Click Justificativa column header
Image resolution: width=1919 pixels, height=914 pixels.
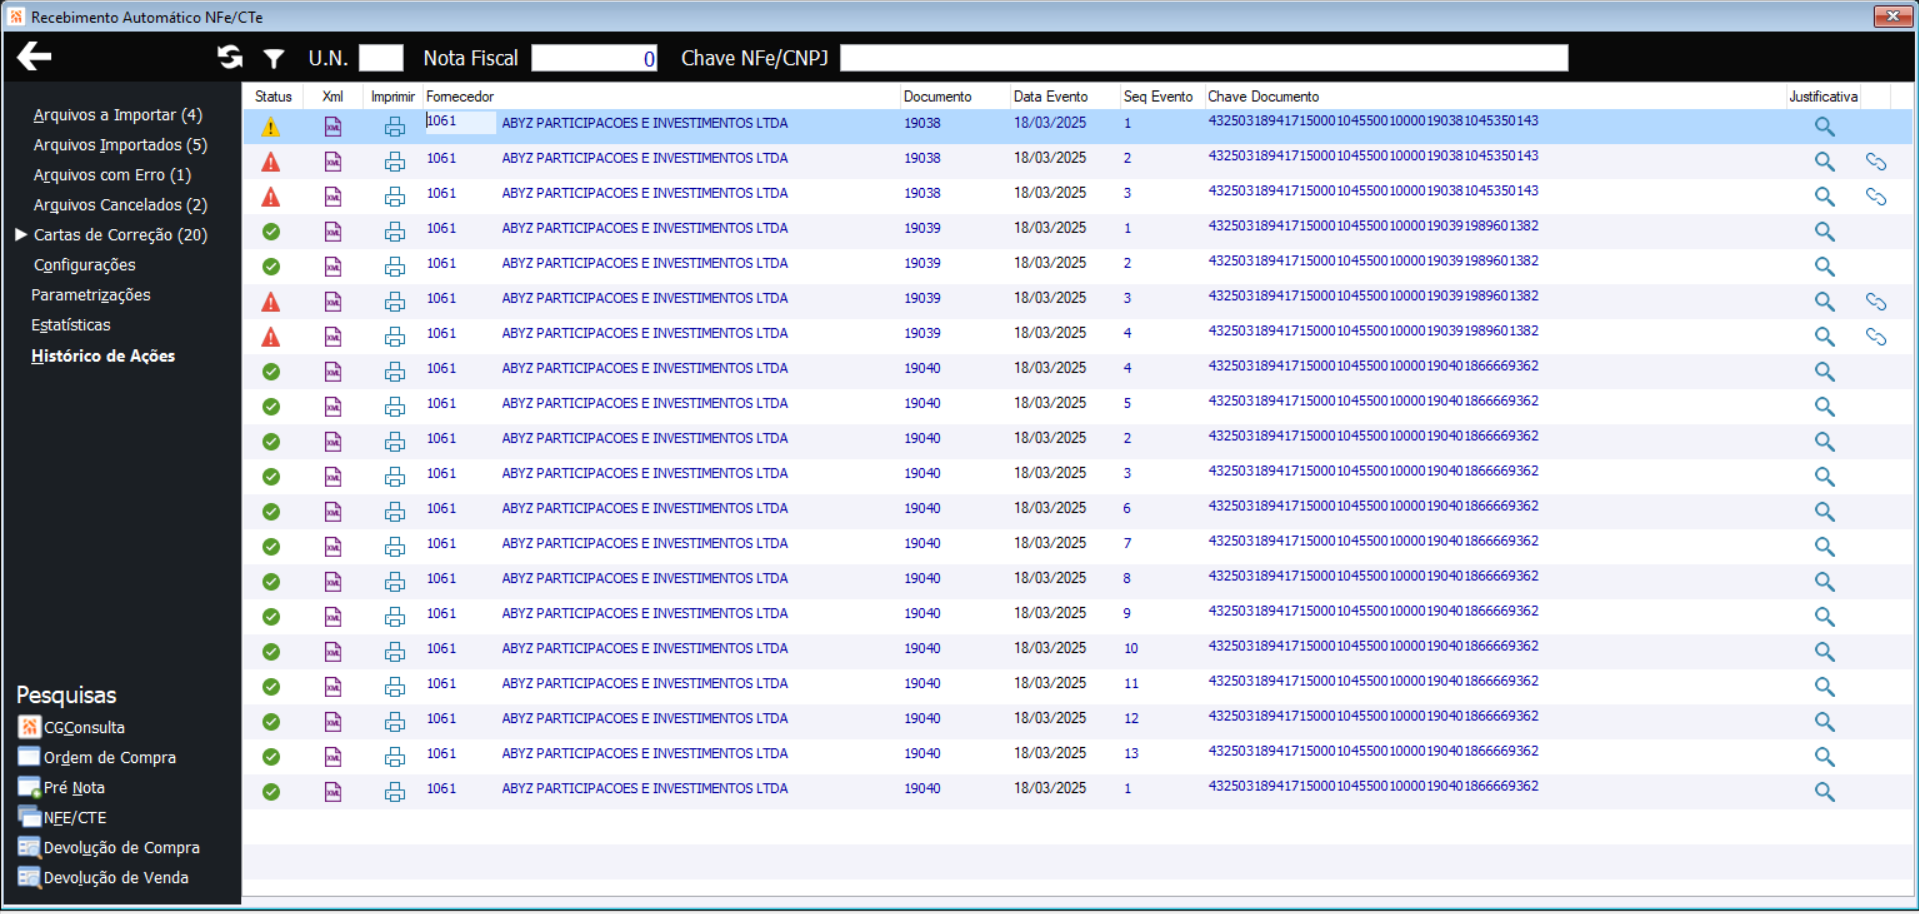(x=1823, y=96)
